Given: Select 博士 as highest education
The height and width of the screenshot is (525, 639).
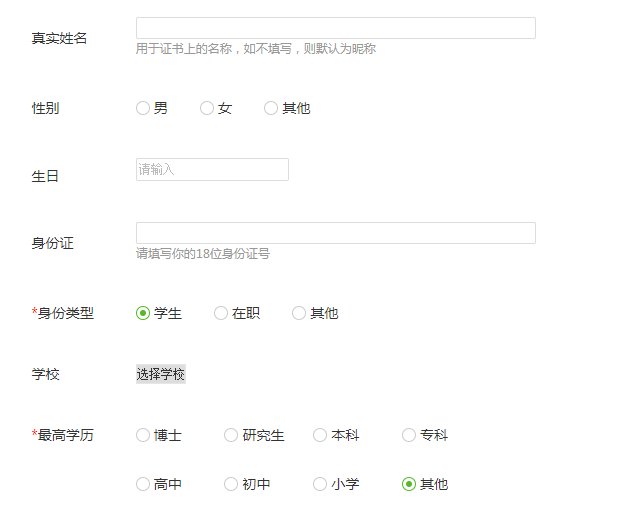Looking at the screenshot, I should pyautogui.click(x=143, y=435).
